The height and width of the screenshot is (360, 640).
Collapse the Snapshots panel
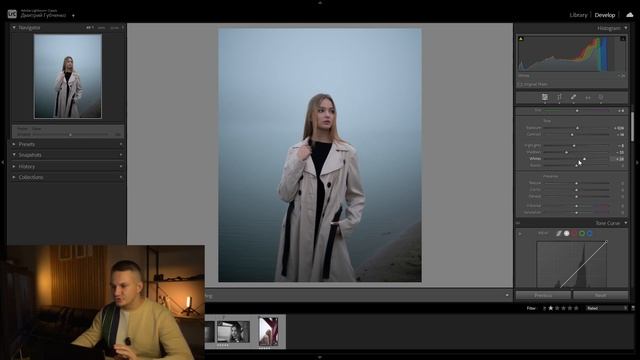tap(14, 155)
